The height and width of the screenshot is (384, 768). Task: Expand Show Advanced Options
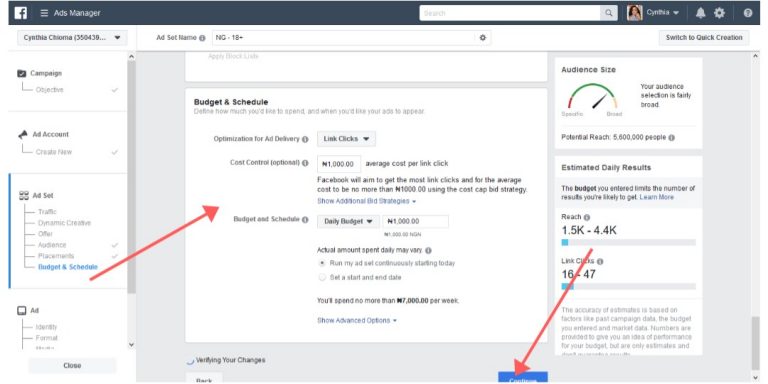click(357, 320)
